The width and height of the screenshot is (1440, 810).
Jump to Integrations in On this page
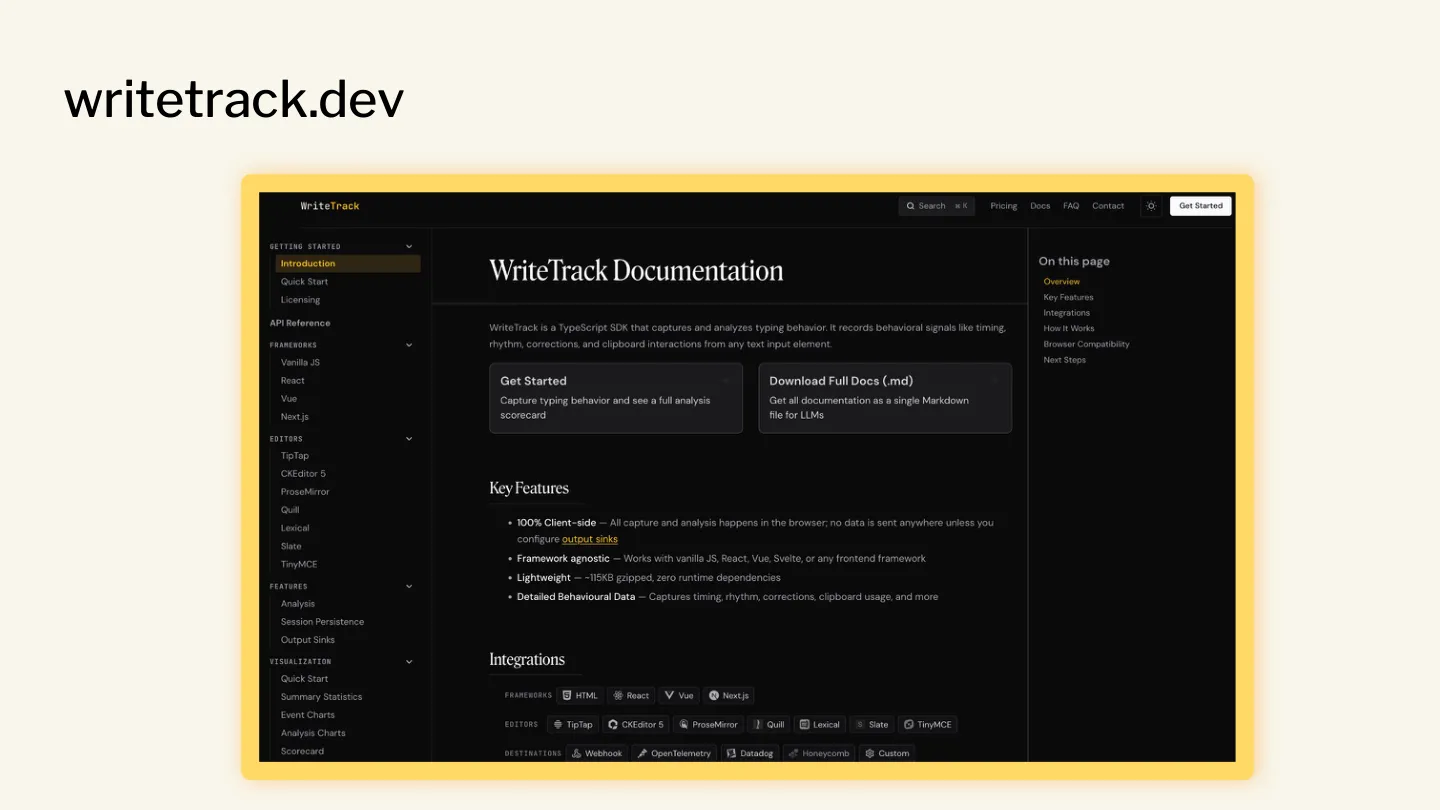tap(1066, 313)
